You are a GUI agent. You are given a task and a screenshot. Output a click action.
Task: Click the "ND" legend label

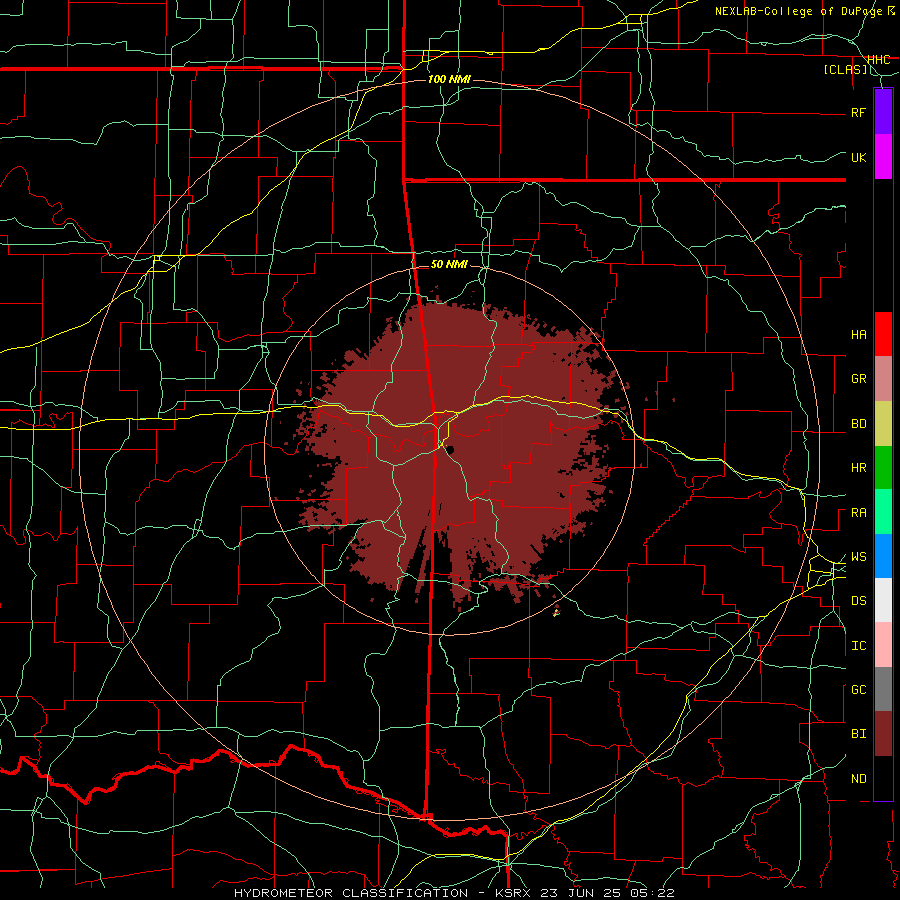858,779
